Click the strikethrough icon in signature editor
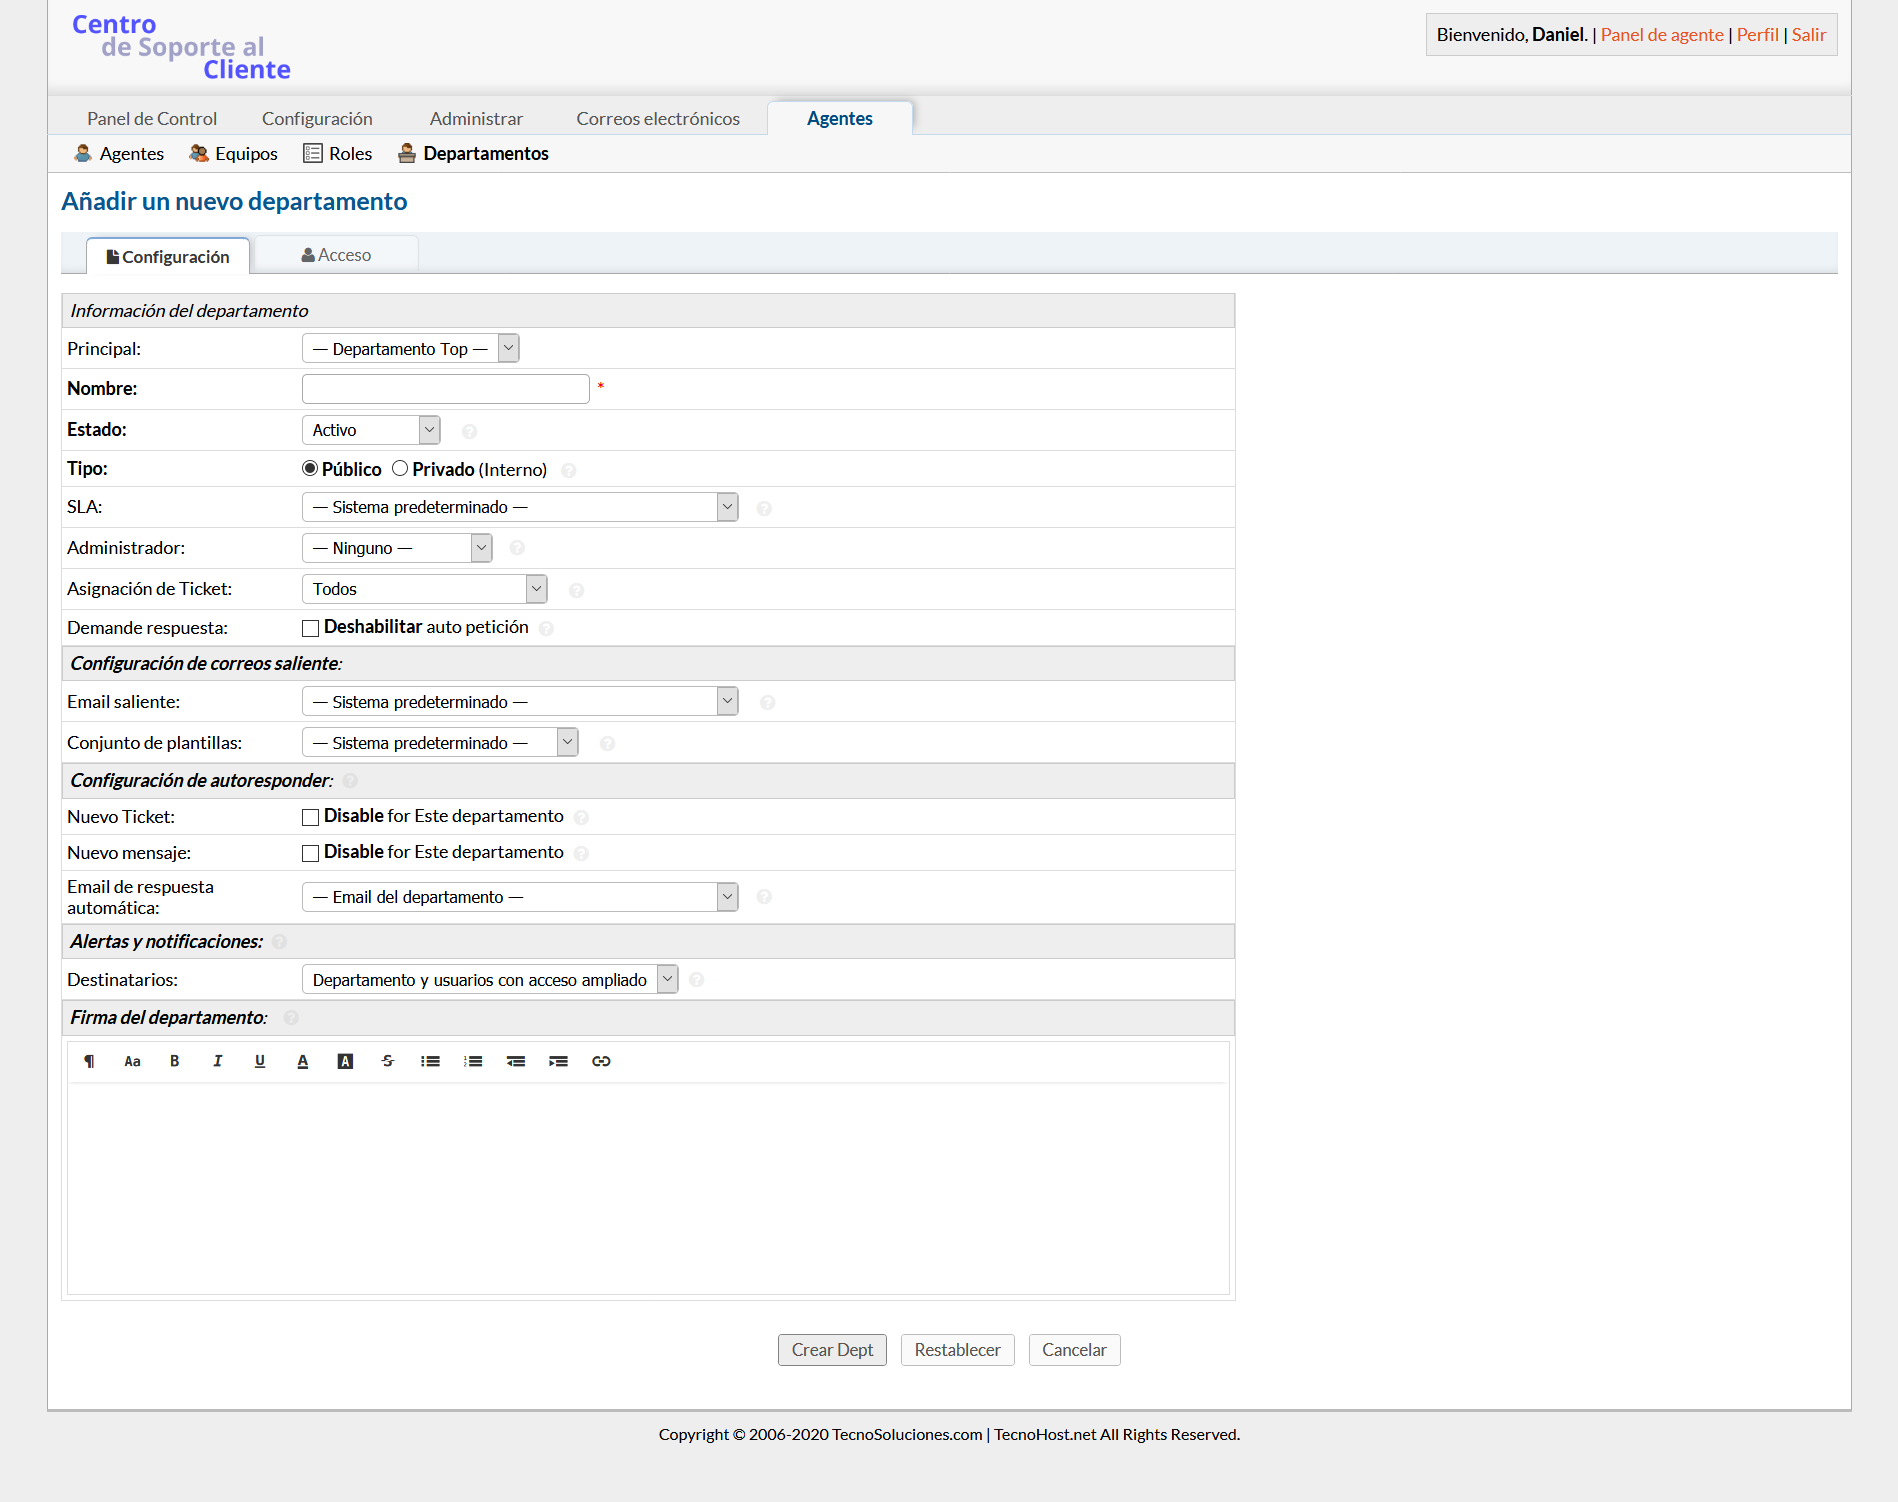 click(388, 1061)
